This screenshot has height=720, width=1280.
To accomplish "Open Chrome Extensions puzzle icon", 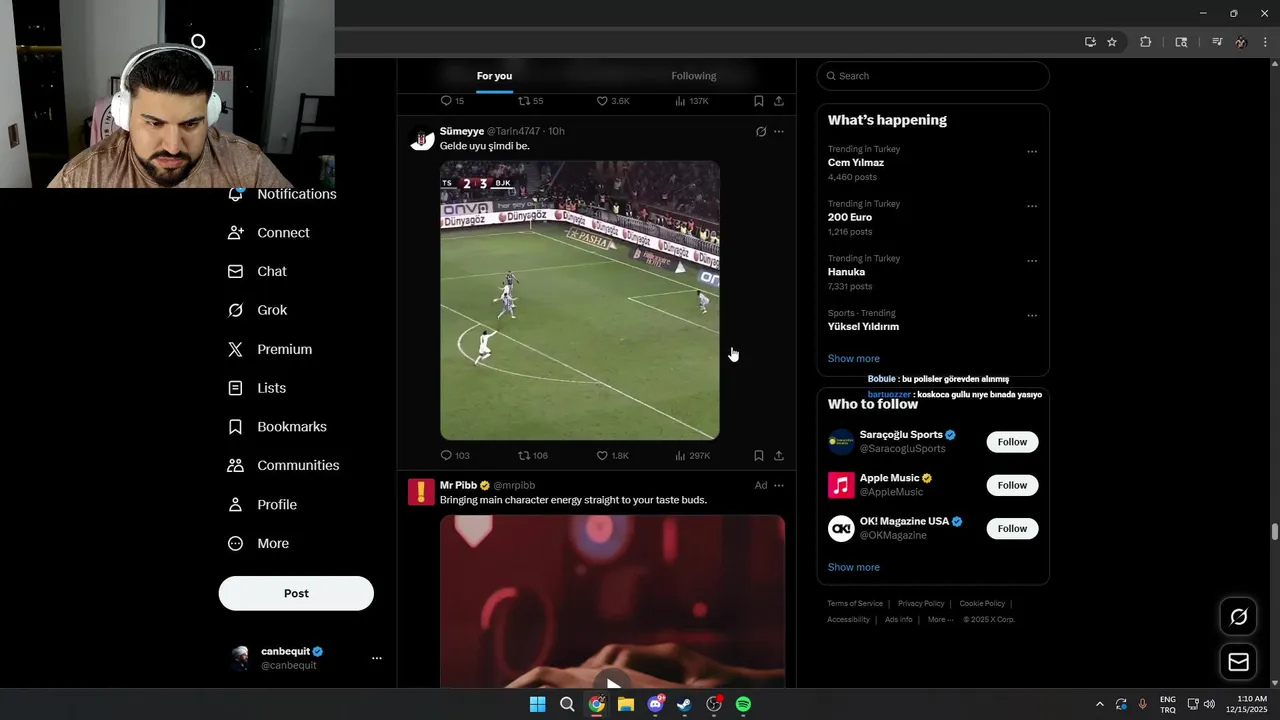I will 1146,42.
